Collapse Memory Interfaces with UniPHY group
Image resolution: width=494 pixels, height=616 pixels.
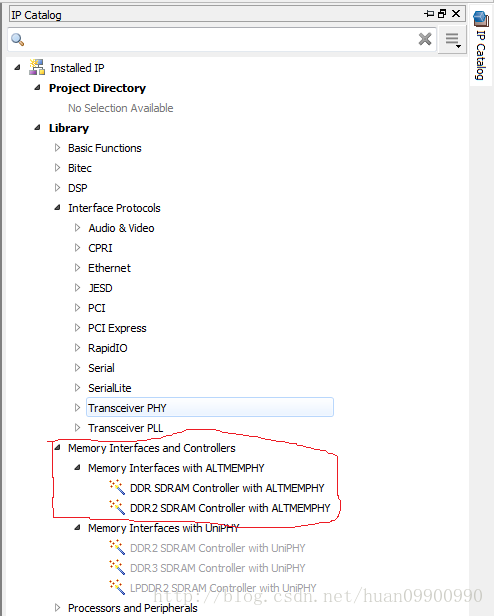77,527
